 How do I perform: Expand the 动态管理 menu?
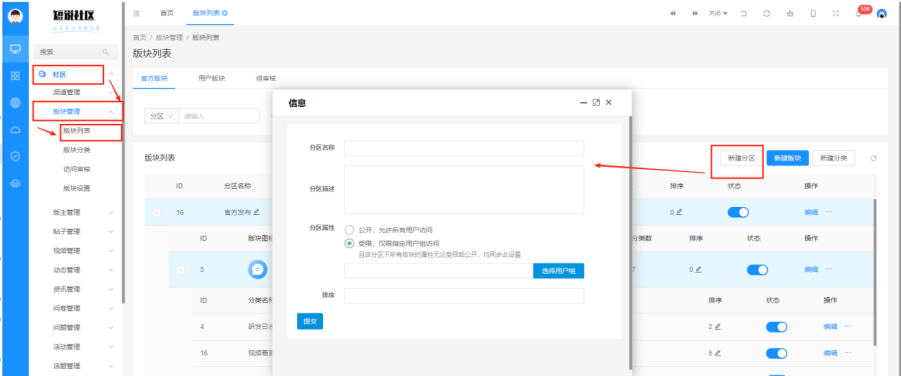tap(111, 270)
